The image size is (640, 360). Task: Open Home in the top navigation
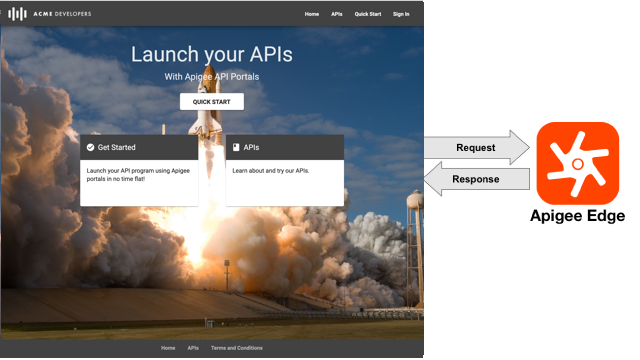coord(312,14)
